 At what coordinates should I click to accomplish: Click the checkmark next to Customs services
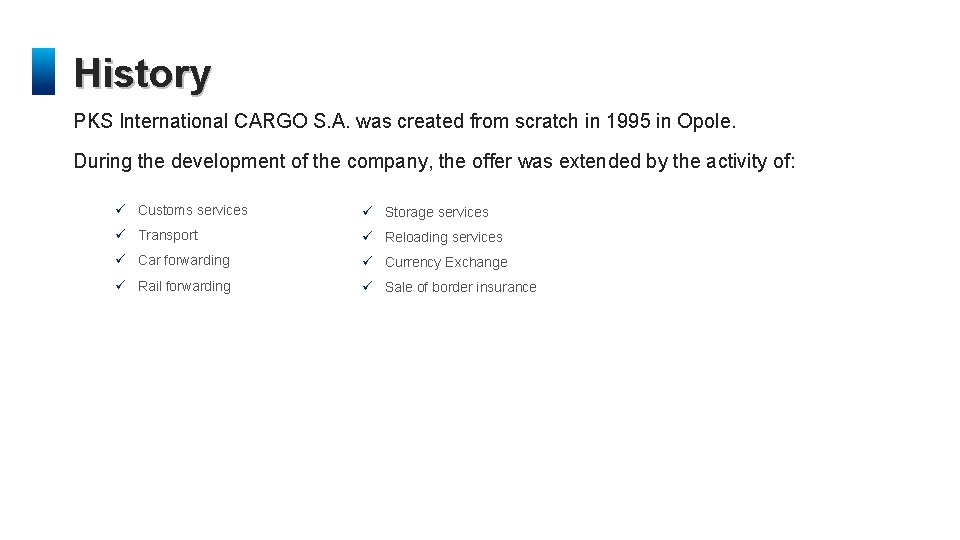tap(118, 210)
